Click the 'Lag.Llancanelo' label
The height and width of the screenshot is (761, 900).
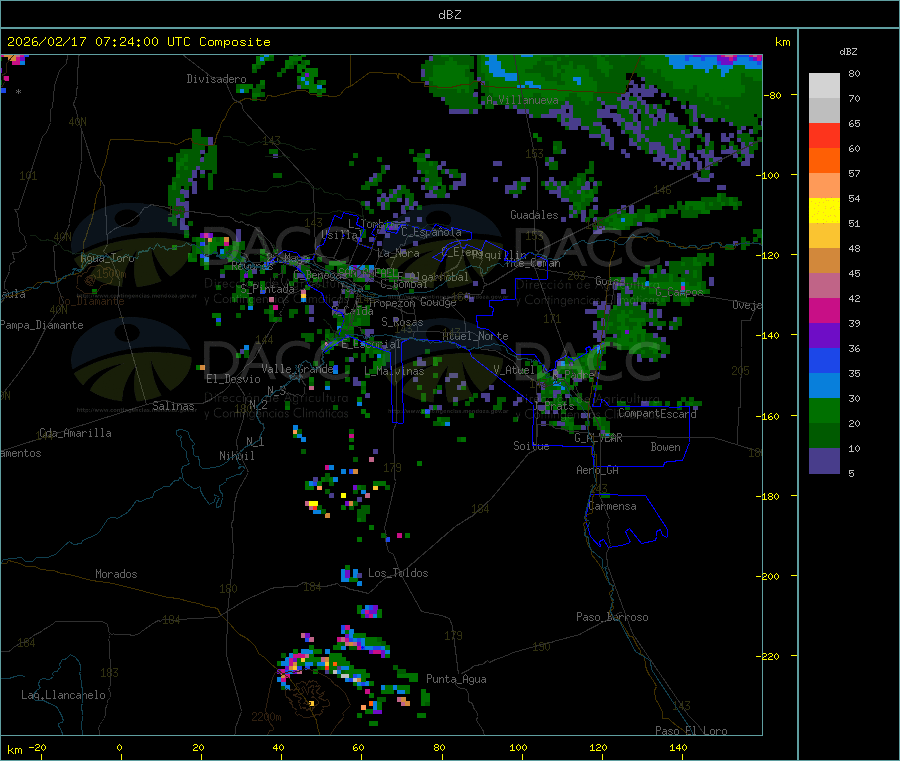(x=63, y=695)
